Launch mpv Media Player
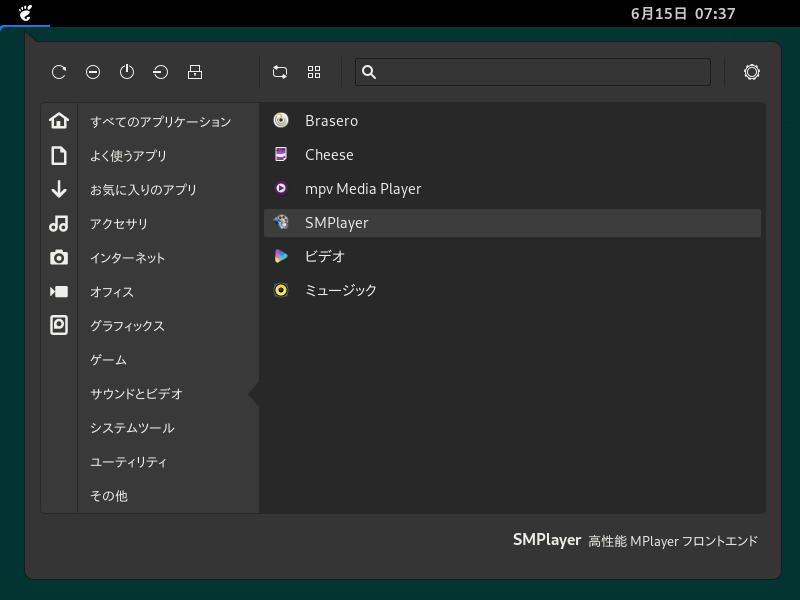 (512, 189)
